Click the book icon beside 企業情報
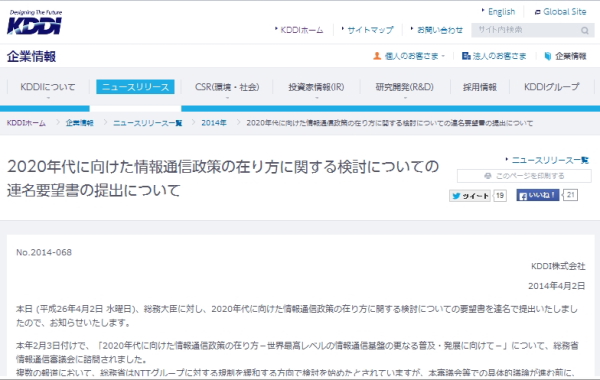 [548, 56]
